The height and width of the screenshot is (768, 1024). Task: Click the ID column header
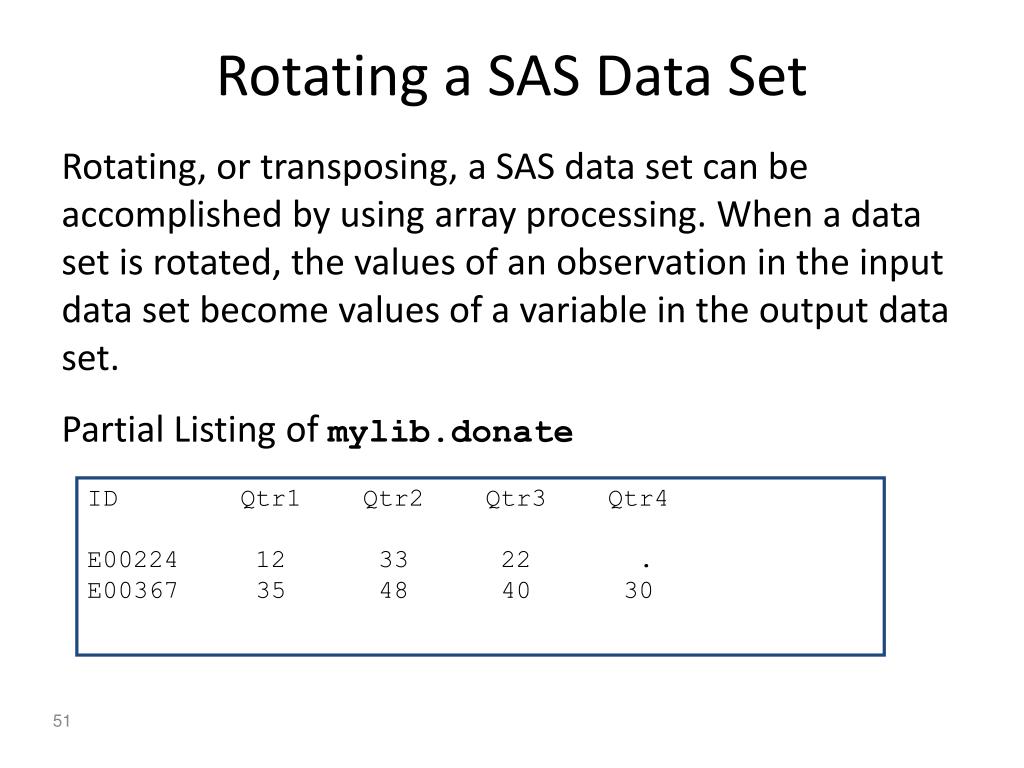tap(103, 499)
